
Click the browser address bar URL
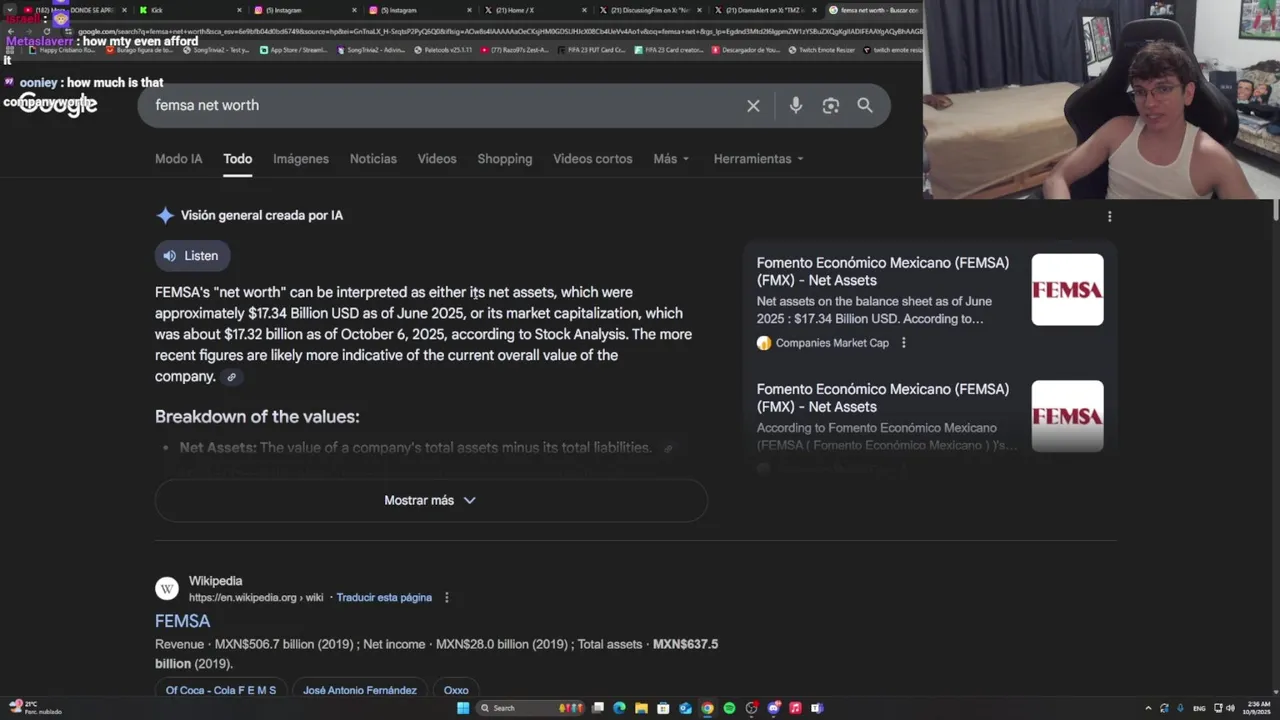pyautogui.click(x=500, y=31)
